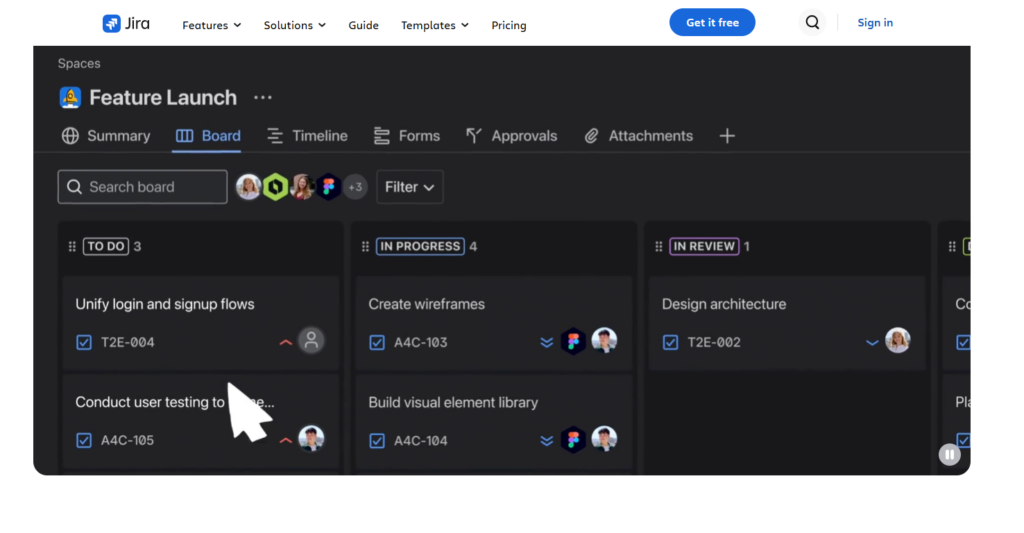
Task: Toggle the task checkbox on T2E-002
Action: (x=670, y=342)
